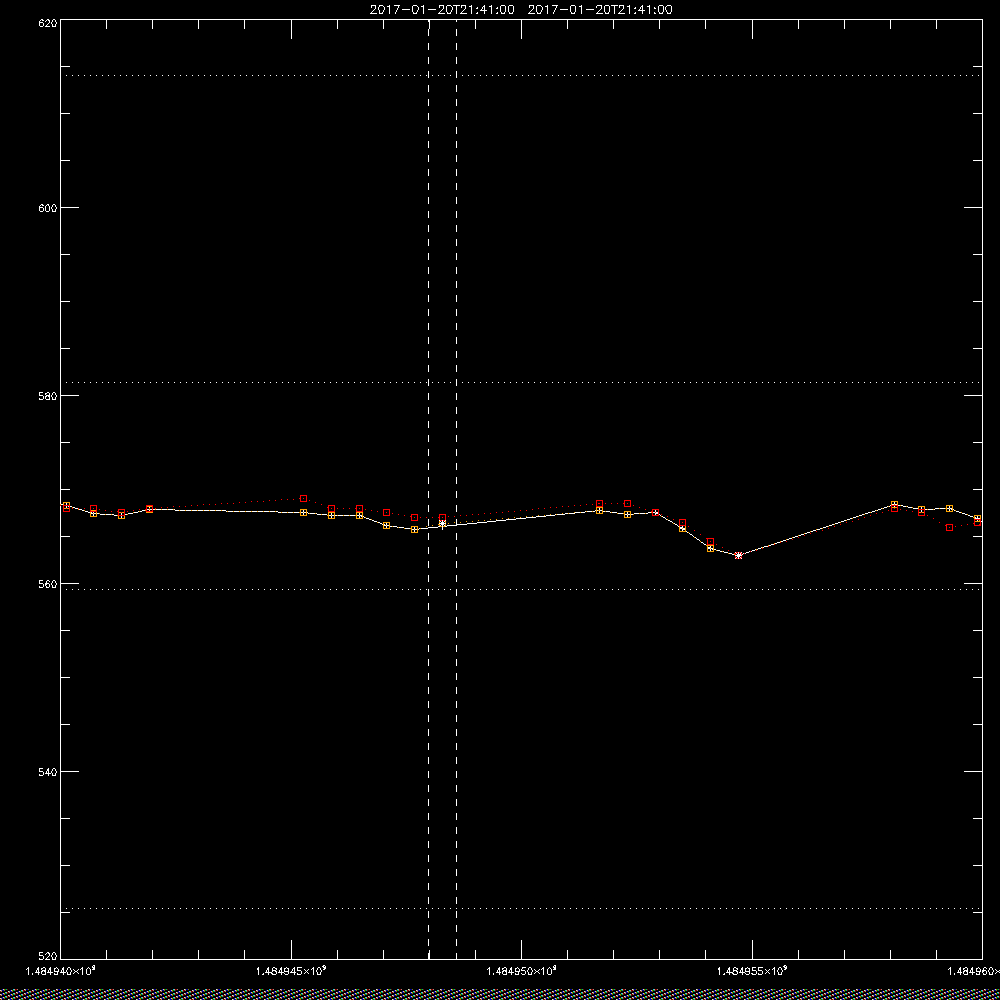Select the 580 y-axis label
Viewport: 1000px width, 1000px height.
[48, 395]
